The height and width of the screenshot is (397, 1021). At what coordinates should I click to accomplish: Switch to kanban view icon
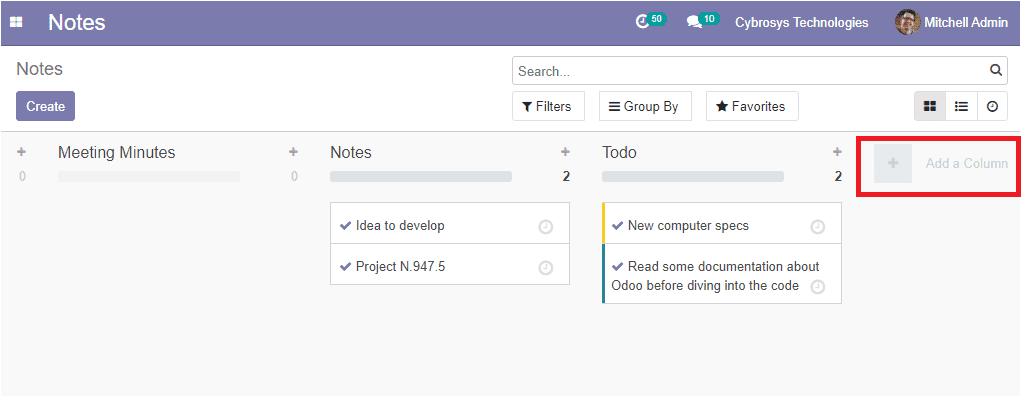click(x=930, y=106)
